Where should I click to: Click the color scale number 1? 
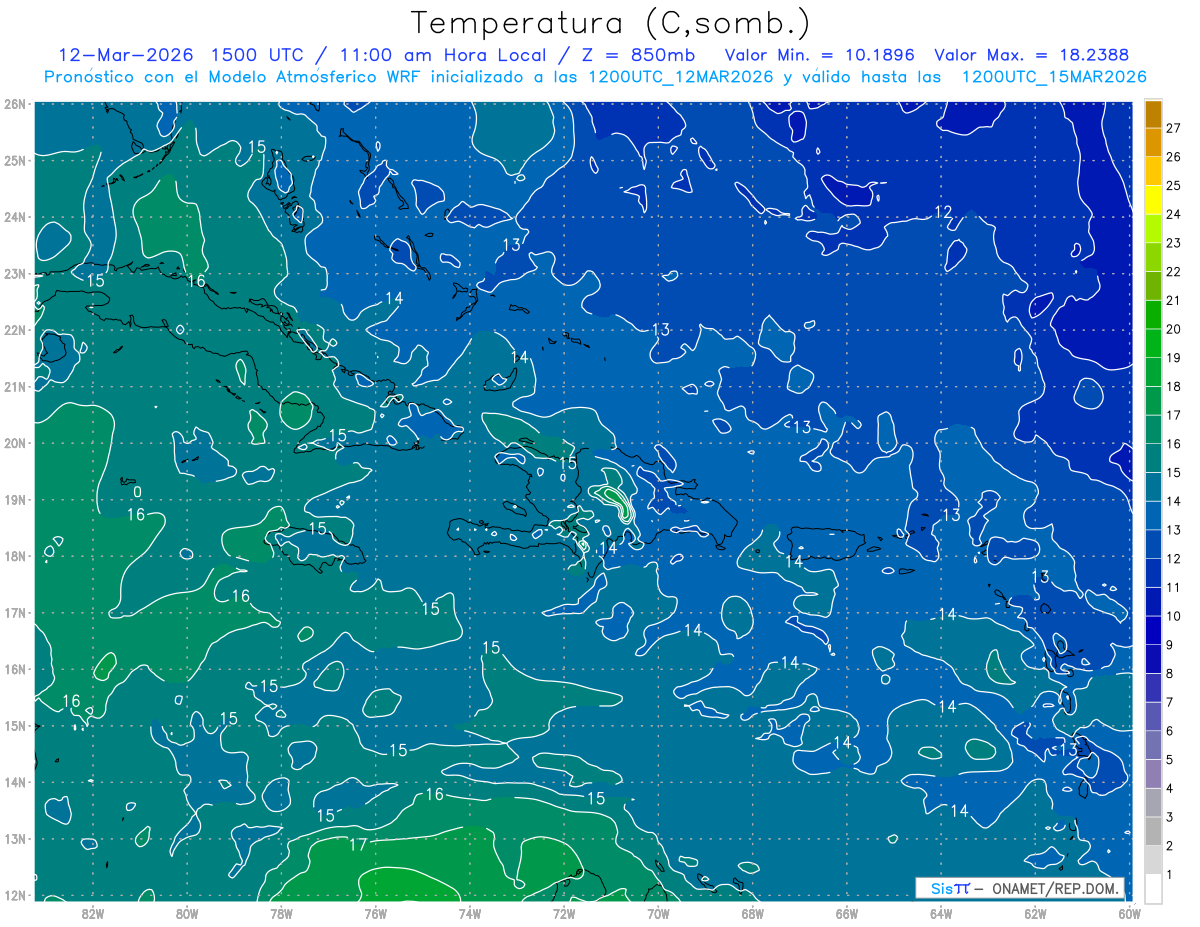click(x=1169, y=876)
